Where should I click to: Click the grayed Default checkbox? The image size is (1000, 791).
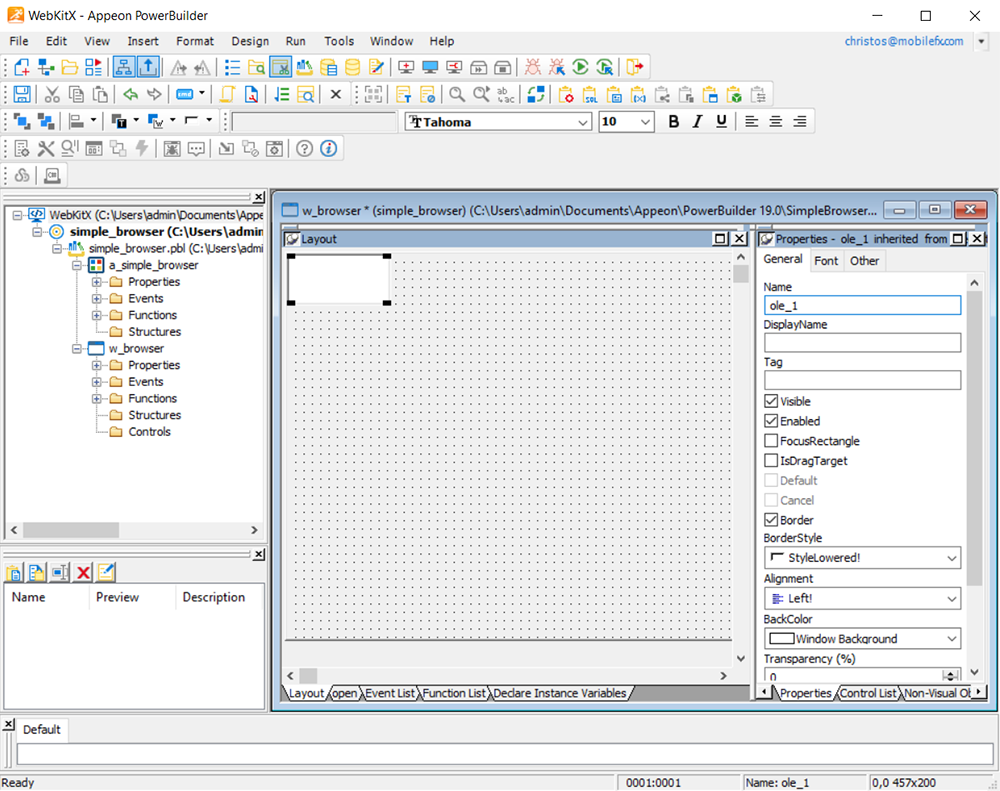point(771,480)
